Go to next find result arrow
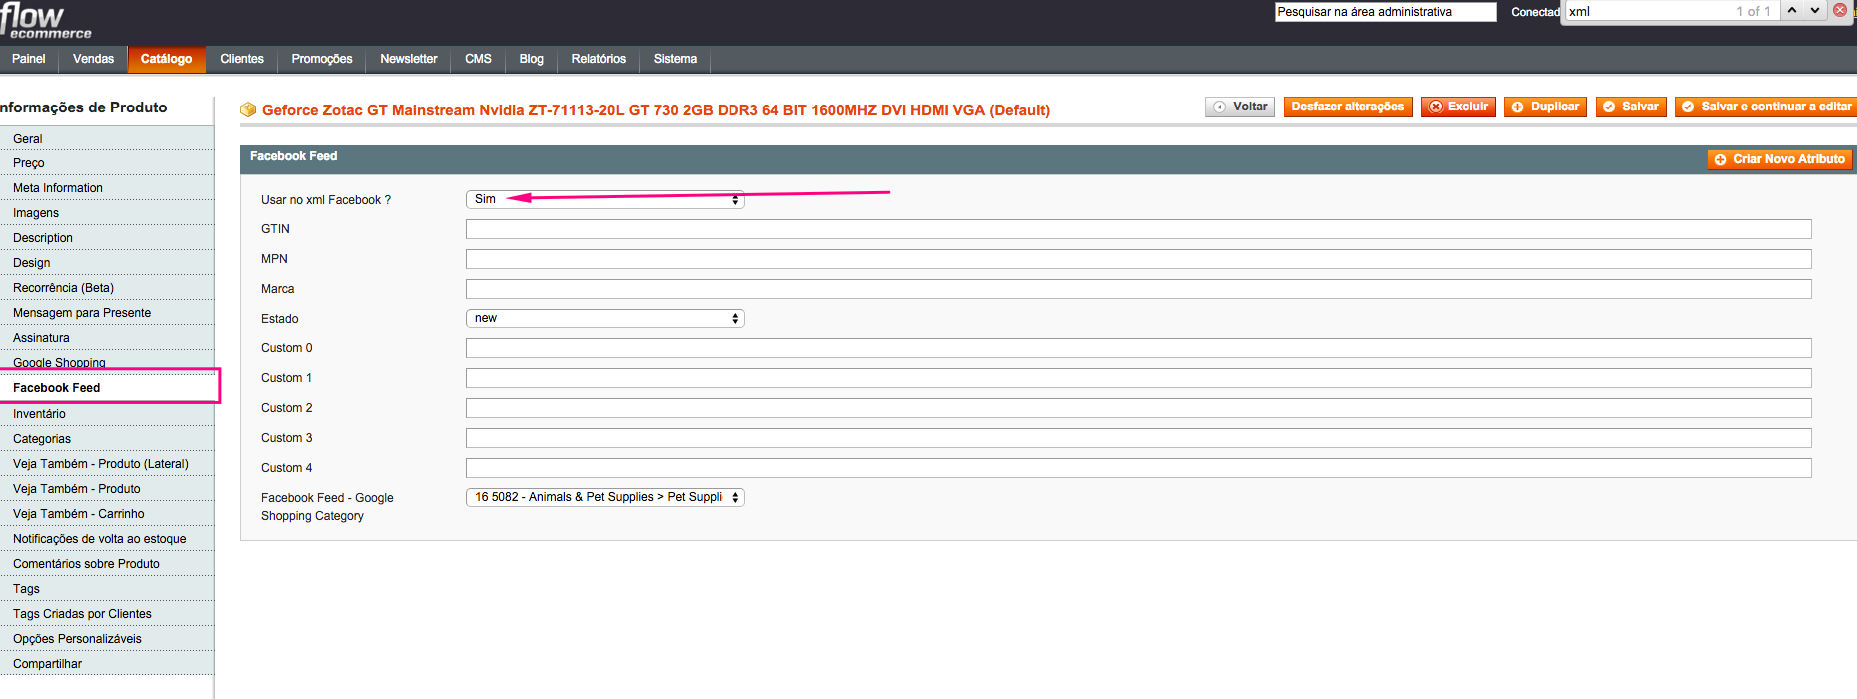The width and height of the screenshot is (1857, 699). click(x=1815, y=11)
